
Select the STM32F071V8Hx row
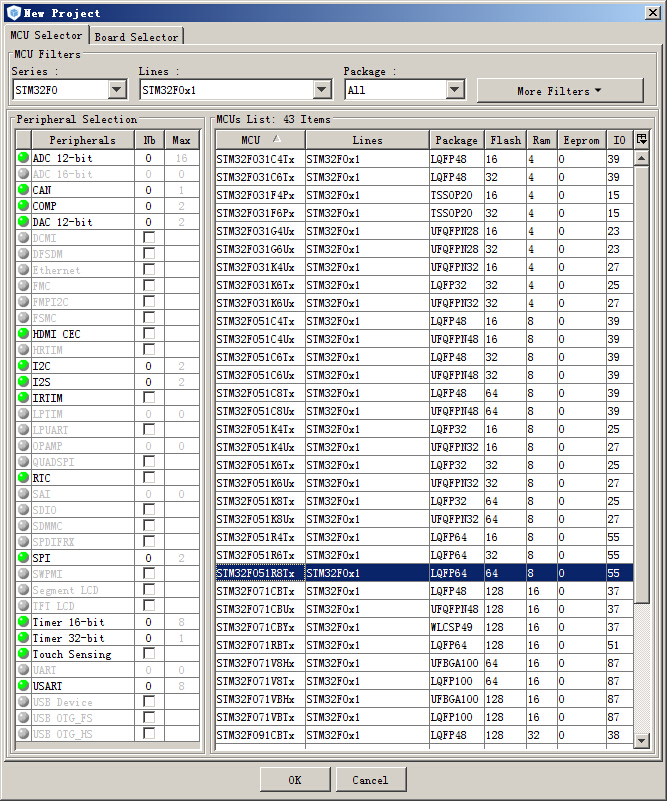click(x=424, y=663)
